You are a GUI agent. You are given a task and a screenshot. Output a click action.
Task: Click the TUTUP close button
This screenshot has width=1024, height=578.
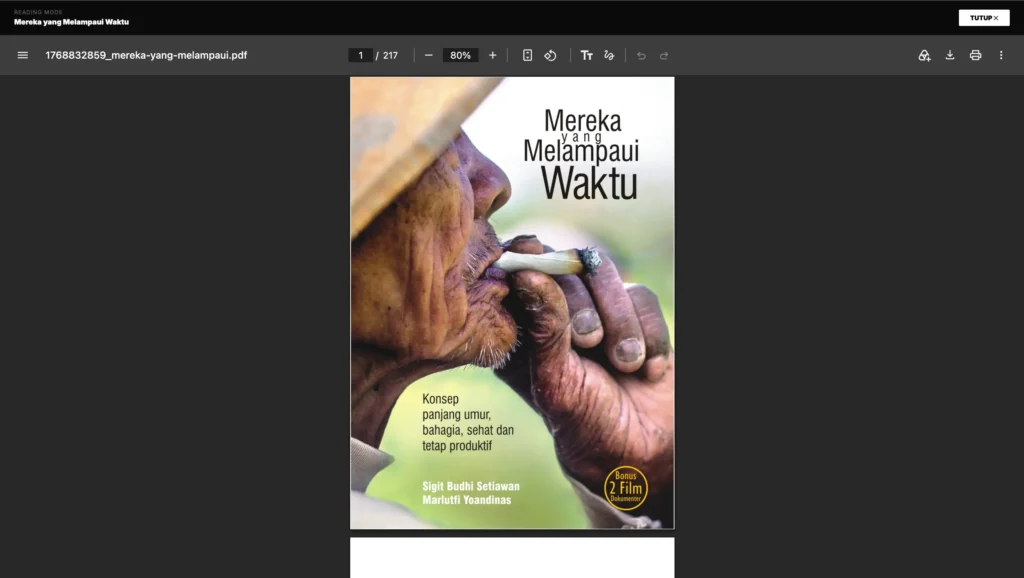(984, 18)
